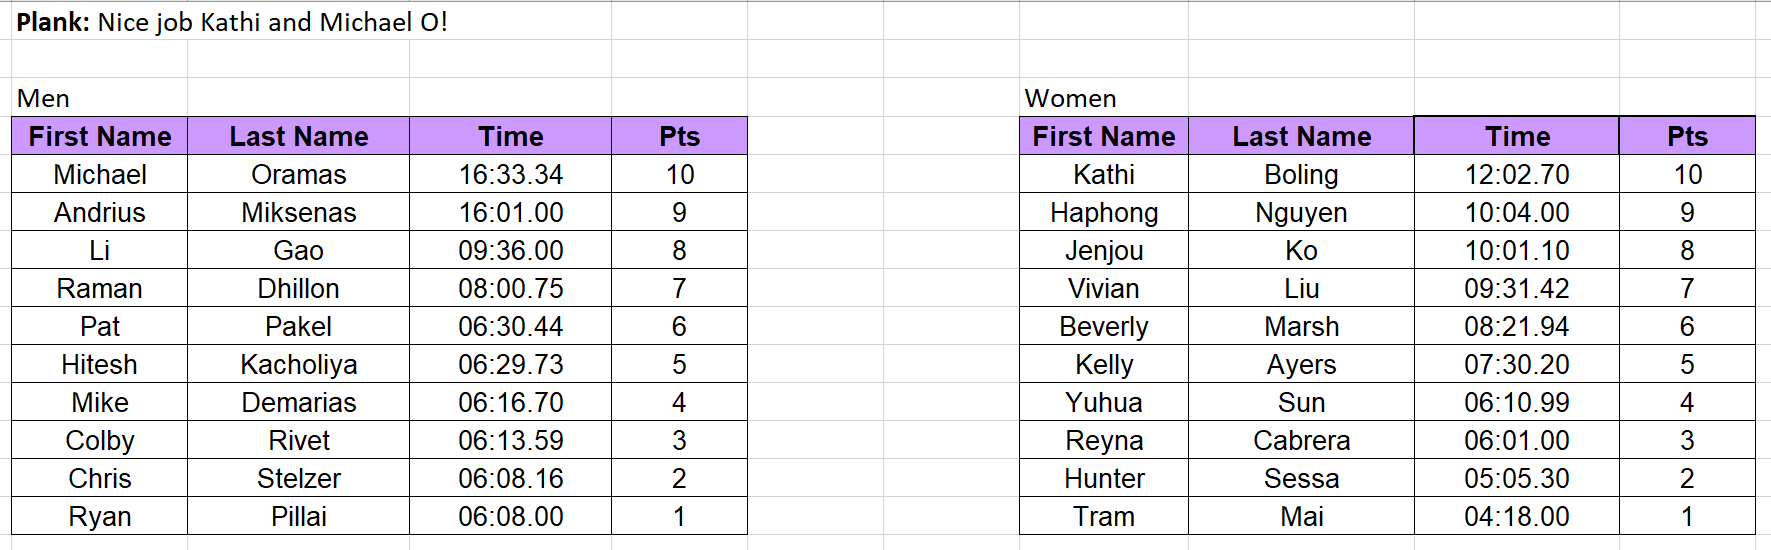
Task: Click the cell with time 16:33.34
Action: (x=510, y=174)
